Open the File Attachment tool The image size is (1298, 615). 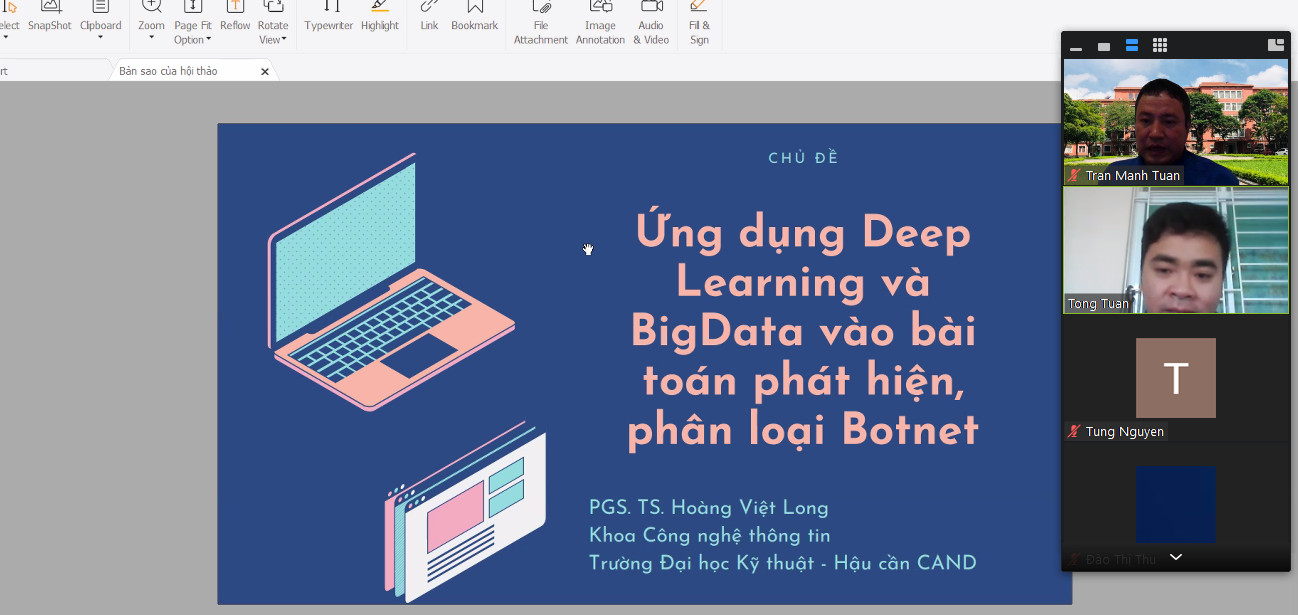tap(541, 22)
